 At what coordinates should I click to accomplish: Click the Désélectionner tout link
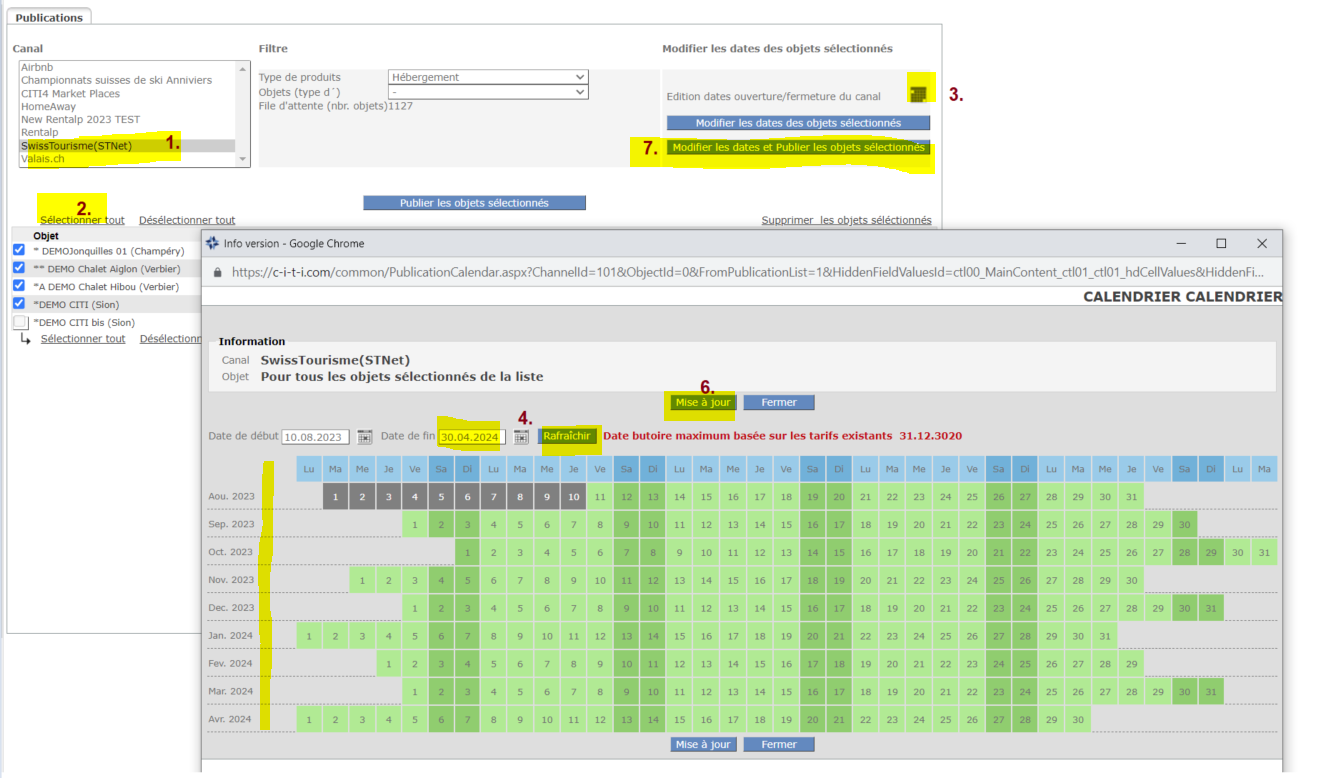tap(187, 220)
